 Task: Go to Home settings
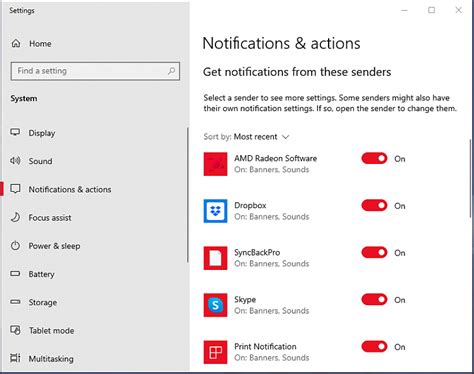tap(40, 43)
